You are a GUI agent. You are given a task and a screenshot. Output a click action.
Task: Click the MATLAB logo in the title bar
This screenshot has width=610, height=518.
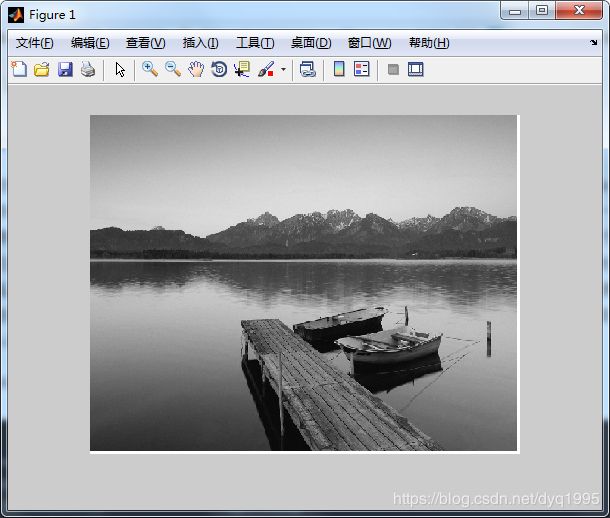click(x=16, y=15)
